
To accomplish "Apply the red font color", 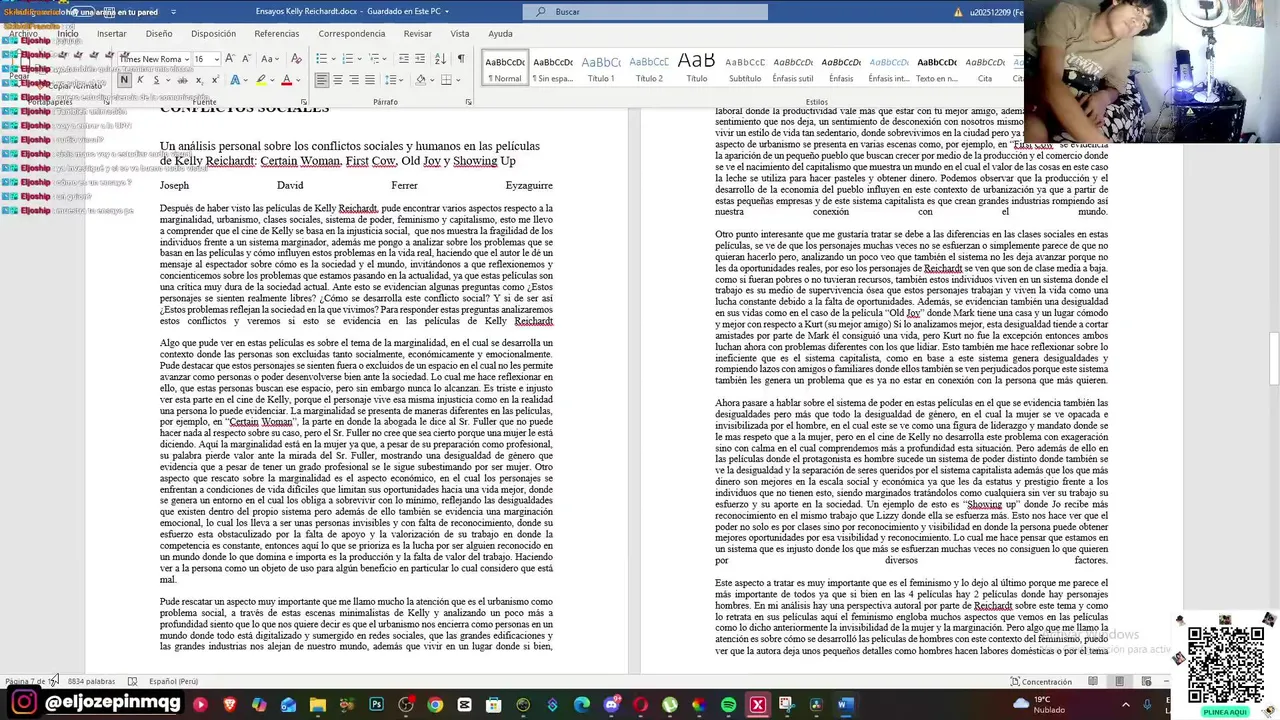I will click(x=286, y=80).
